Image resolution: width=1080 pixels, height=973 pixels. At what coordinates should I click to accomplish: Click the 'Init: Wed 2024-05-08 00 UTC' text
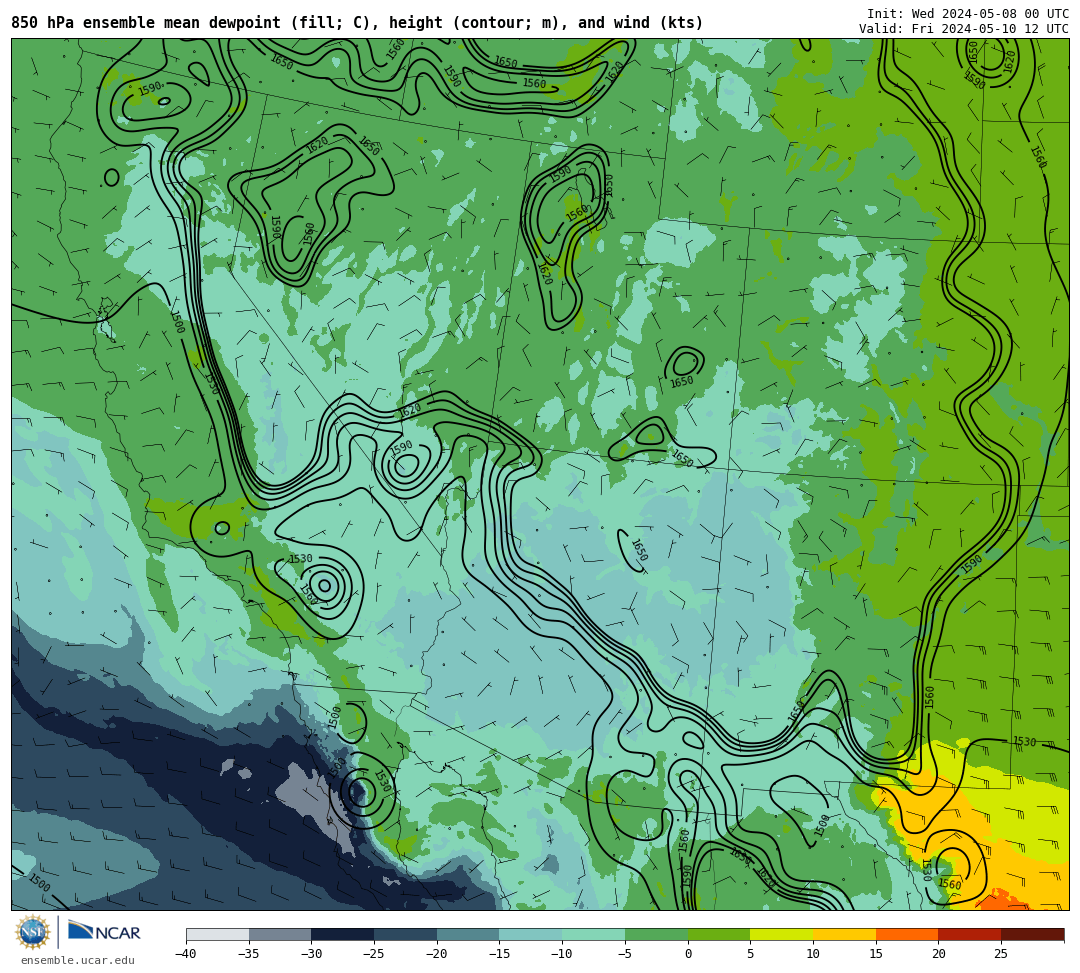pos(968,14)
